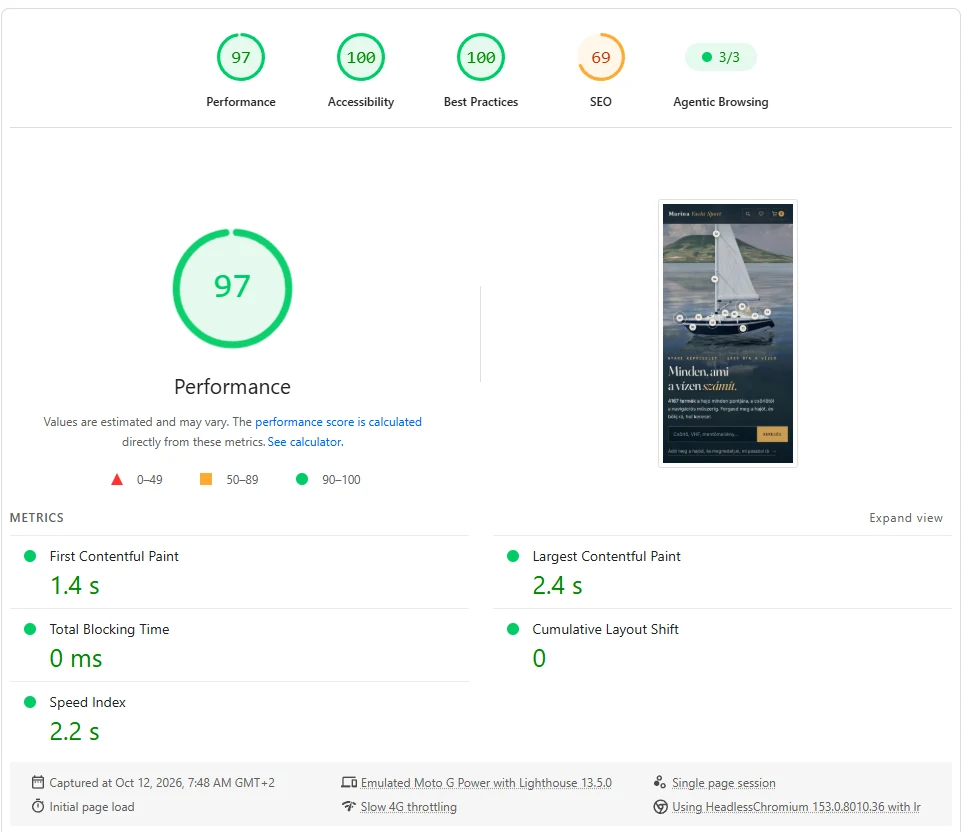Screen dimensions: 963x832
Task: Click the SEO score gauge 69
Action: 601,57
